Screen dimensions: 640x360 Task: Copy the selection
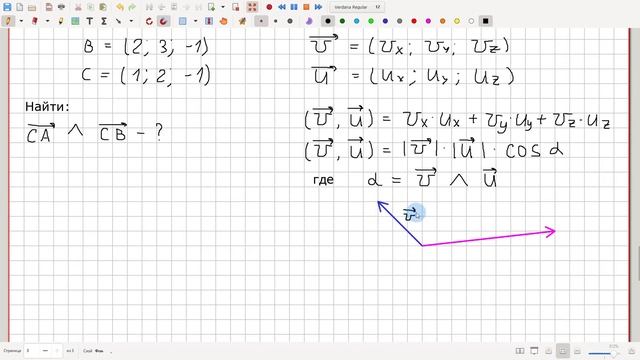[91, 7]
